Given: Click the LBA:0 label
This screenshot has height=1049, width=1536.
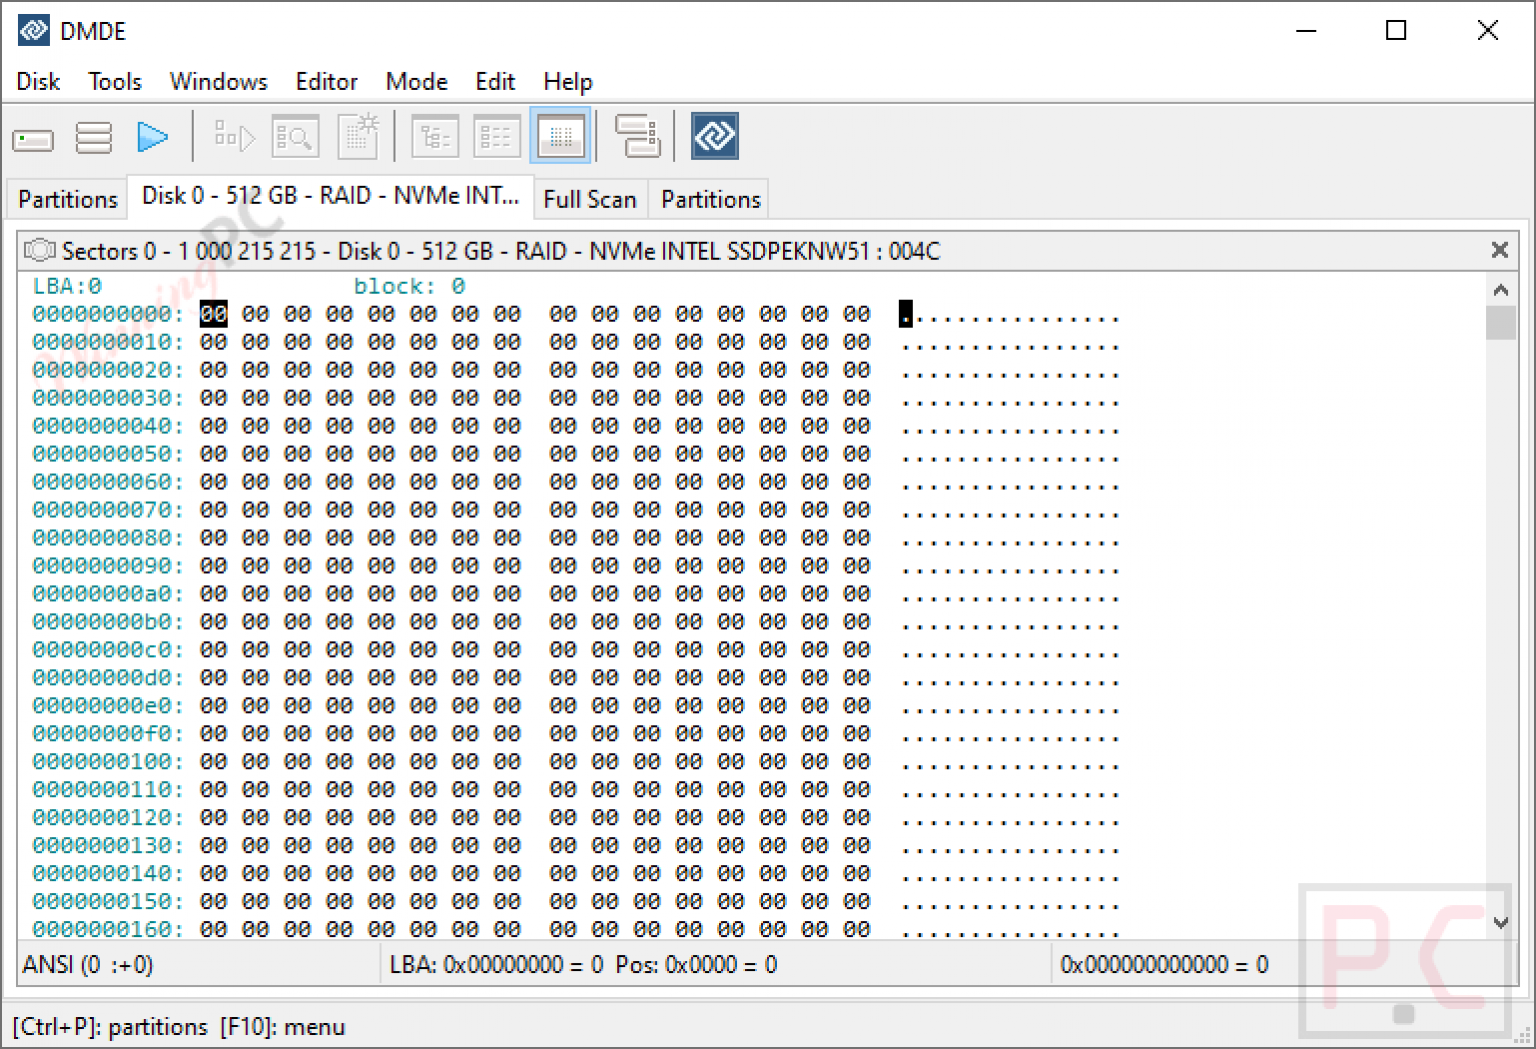Looking at the screenshot, I should click(x=67, y=286).
